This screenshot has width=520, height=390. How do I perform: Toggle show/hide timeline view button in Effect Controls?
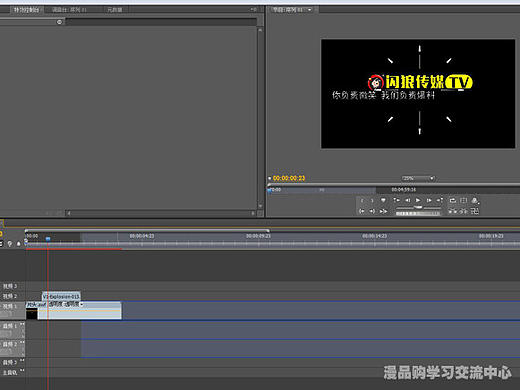(59, 22)
